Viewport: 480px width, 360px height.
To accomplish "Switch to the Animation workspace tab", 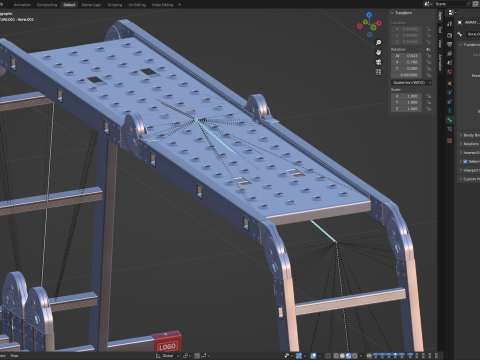I will tap(22, 5).
